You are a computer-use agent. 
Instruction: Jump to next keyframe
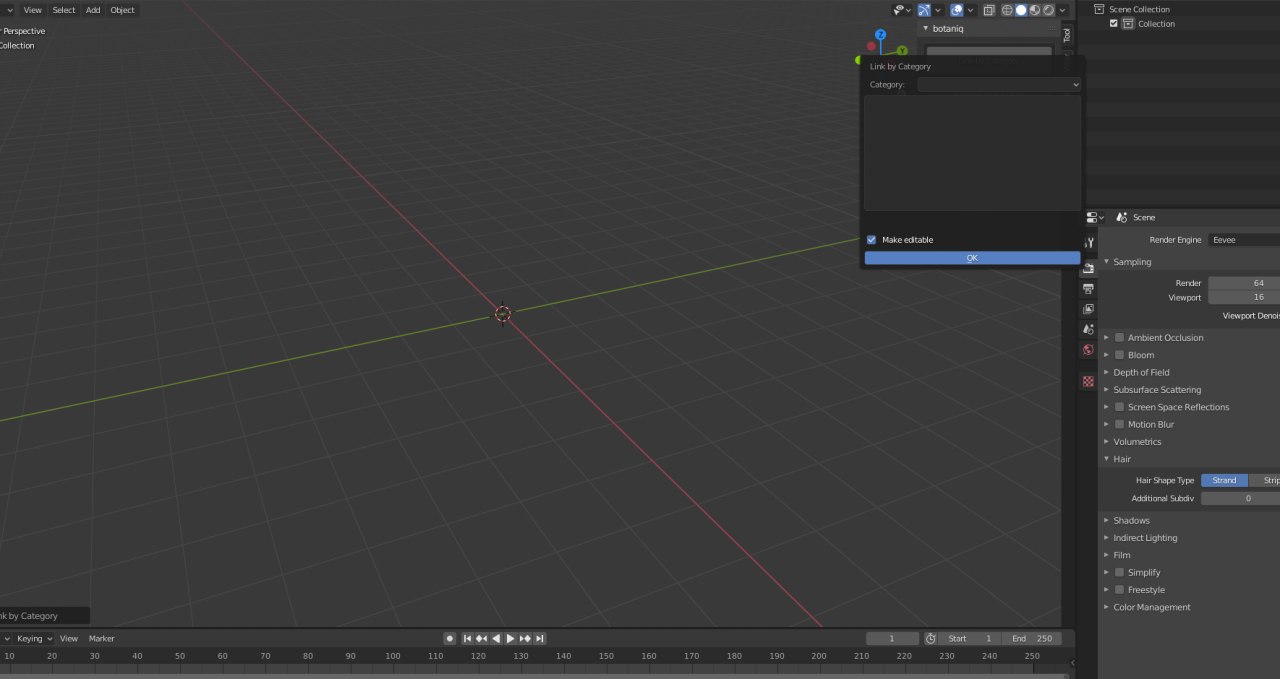tap(525, 639)
